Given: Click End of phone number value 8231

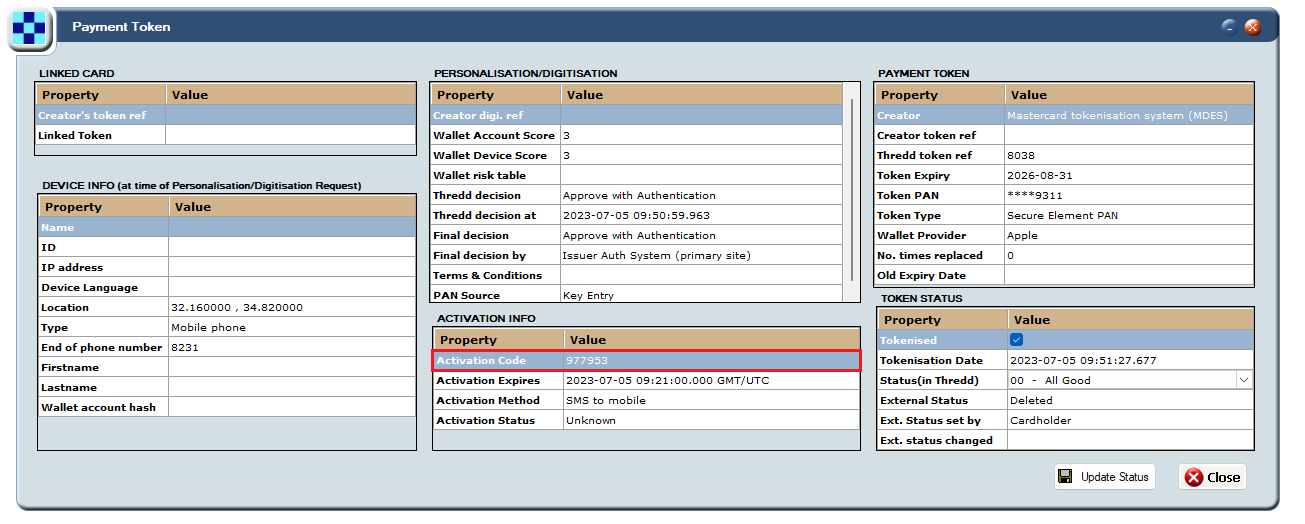Looking at the screenshot, I should (x=184, y=347).
